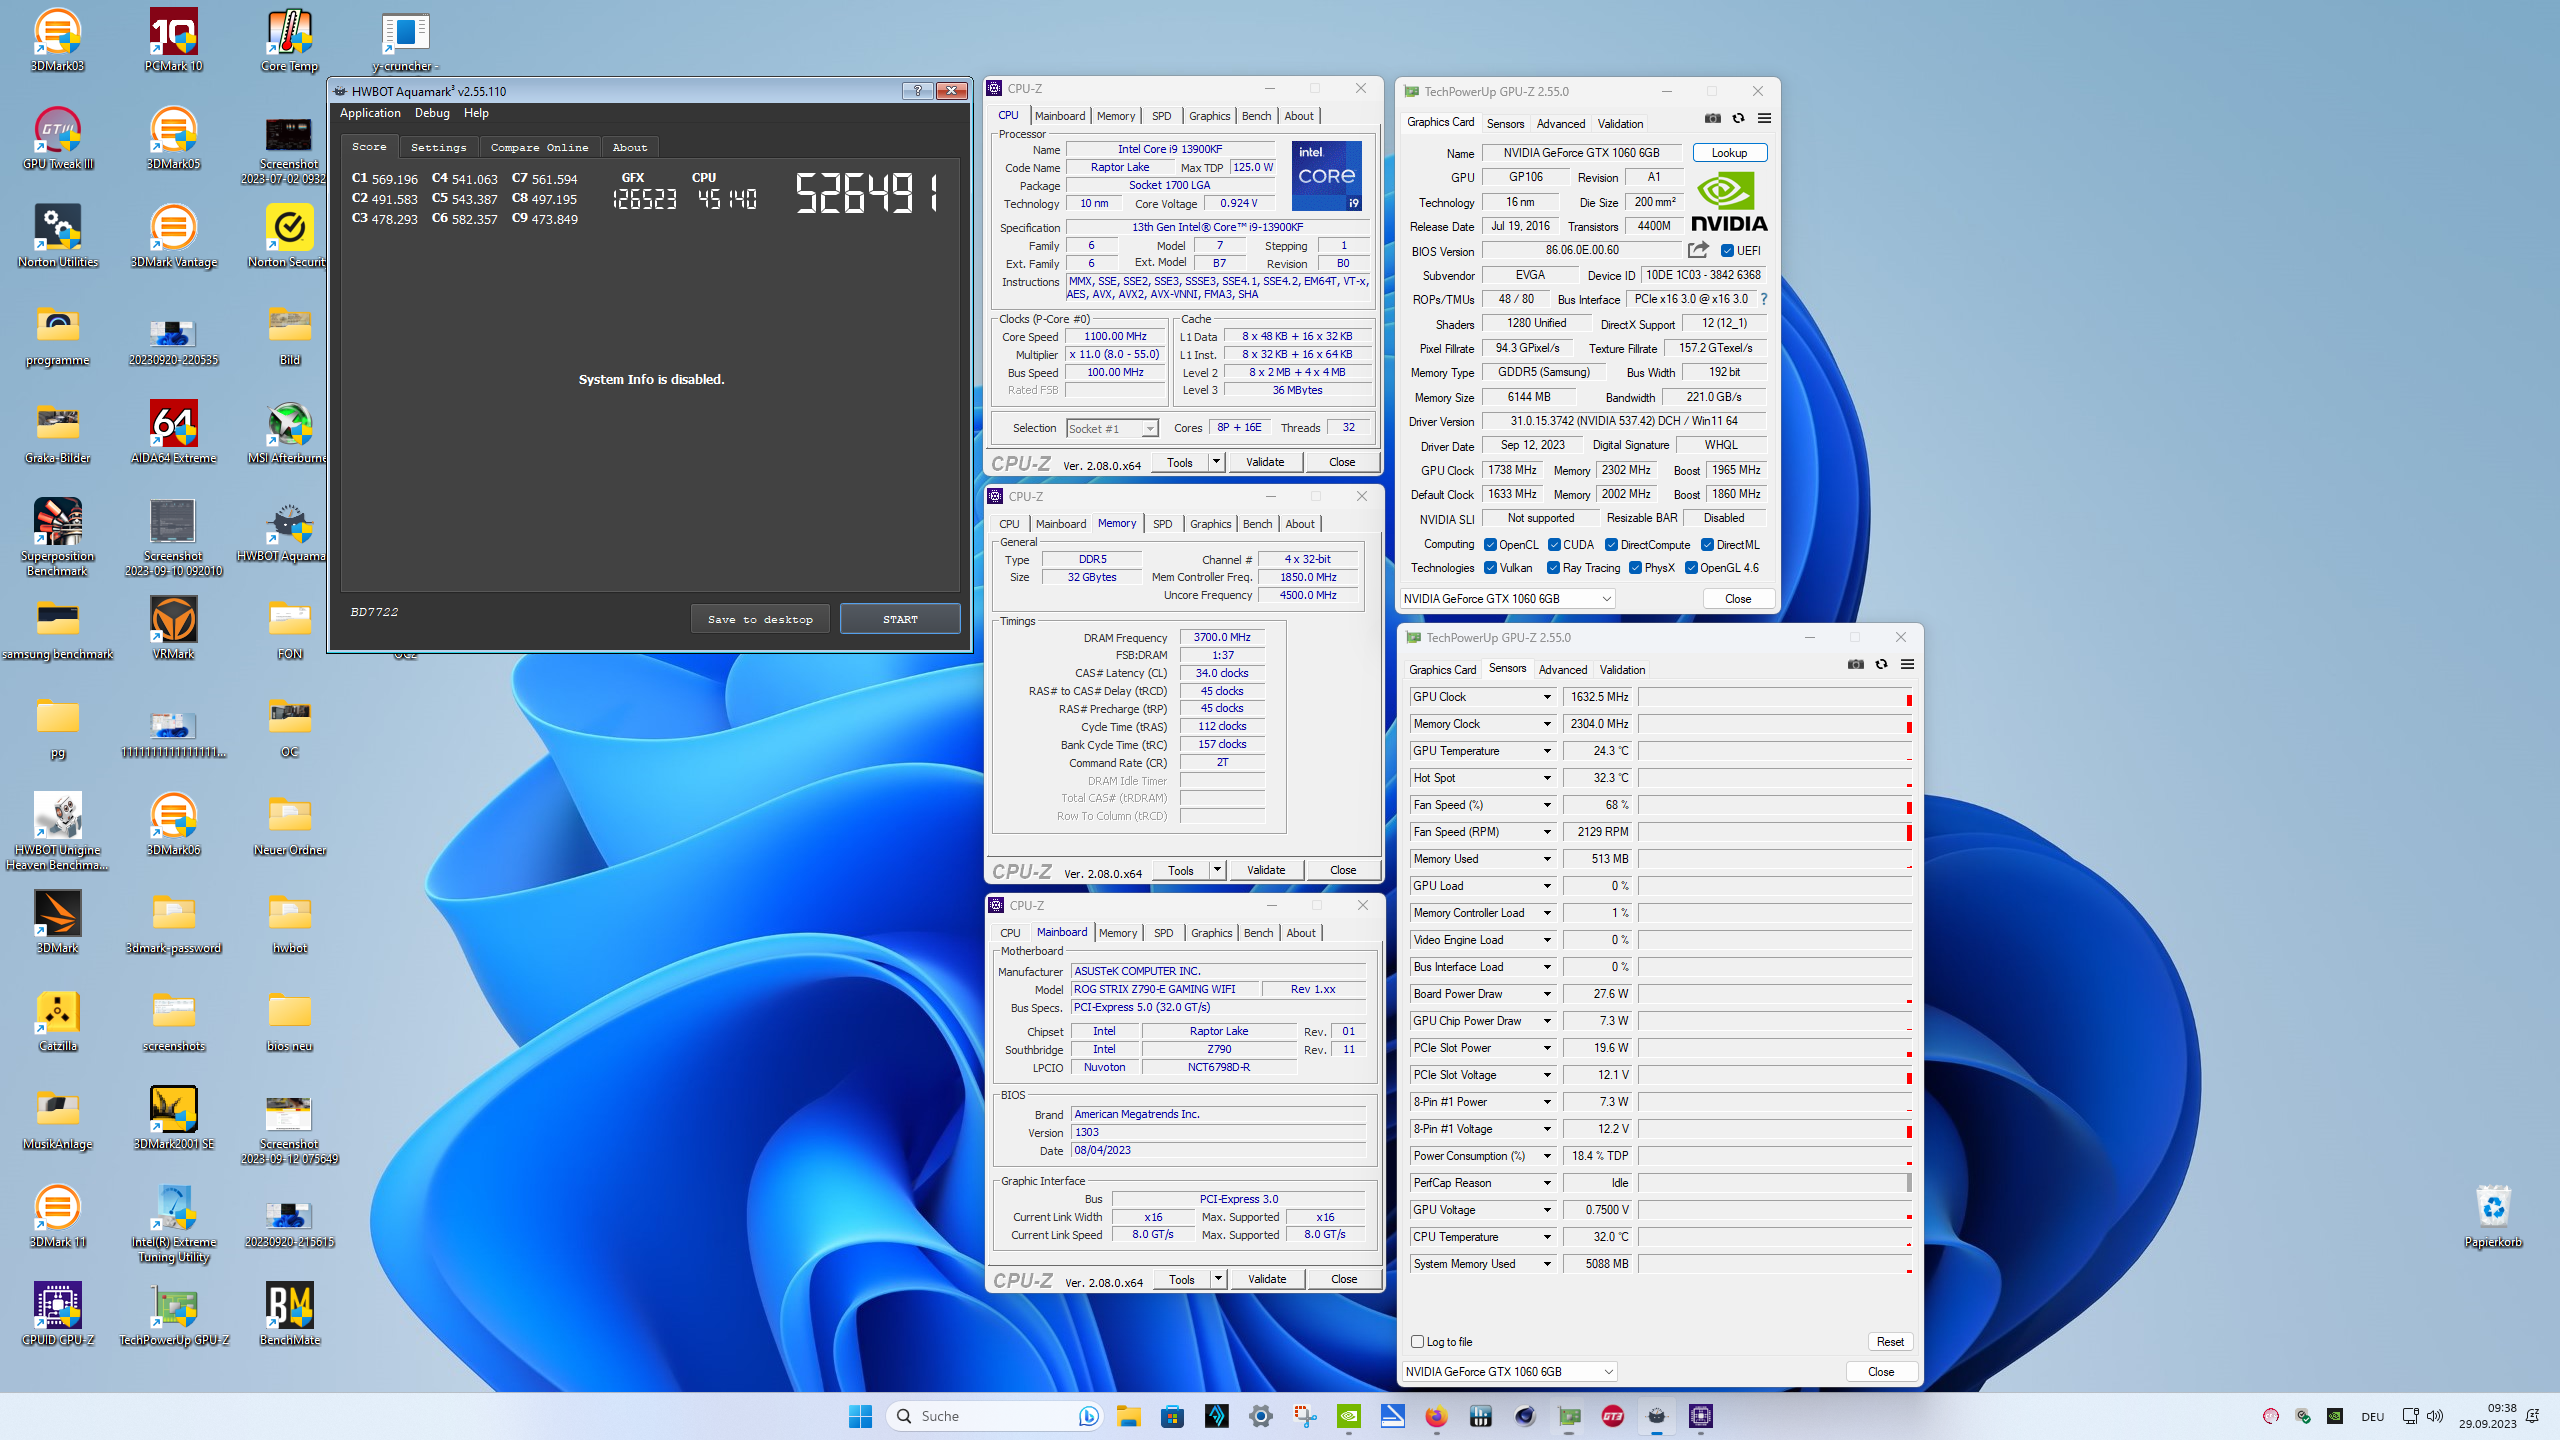
Task: Toggle the UEFI checkbox in GPU-Z
Action: 1727,251
